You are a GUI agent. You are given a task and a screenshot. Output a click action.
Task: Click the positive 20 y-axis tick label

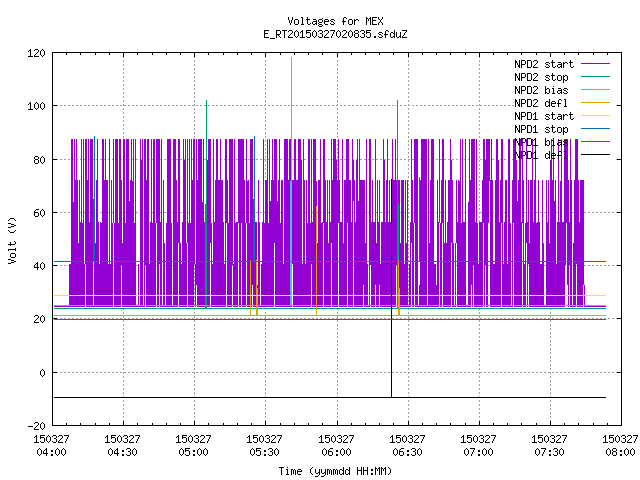(x=39, y=319)
